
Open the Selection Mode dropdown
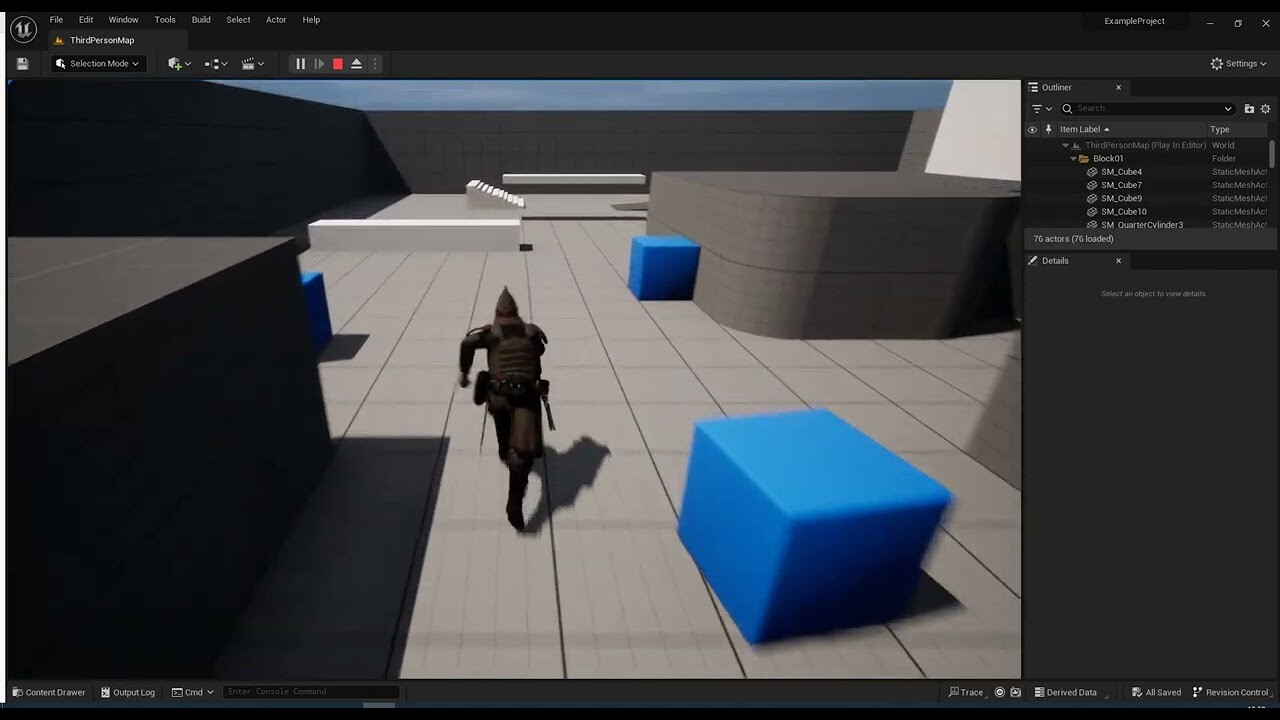click(x=97, y=63)
